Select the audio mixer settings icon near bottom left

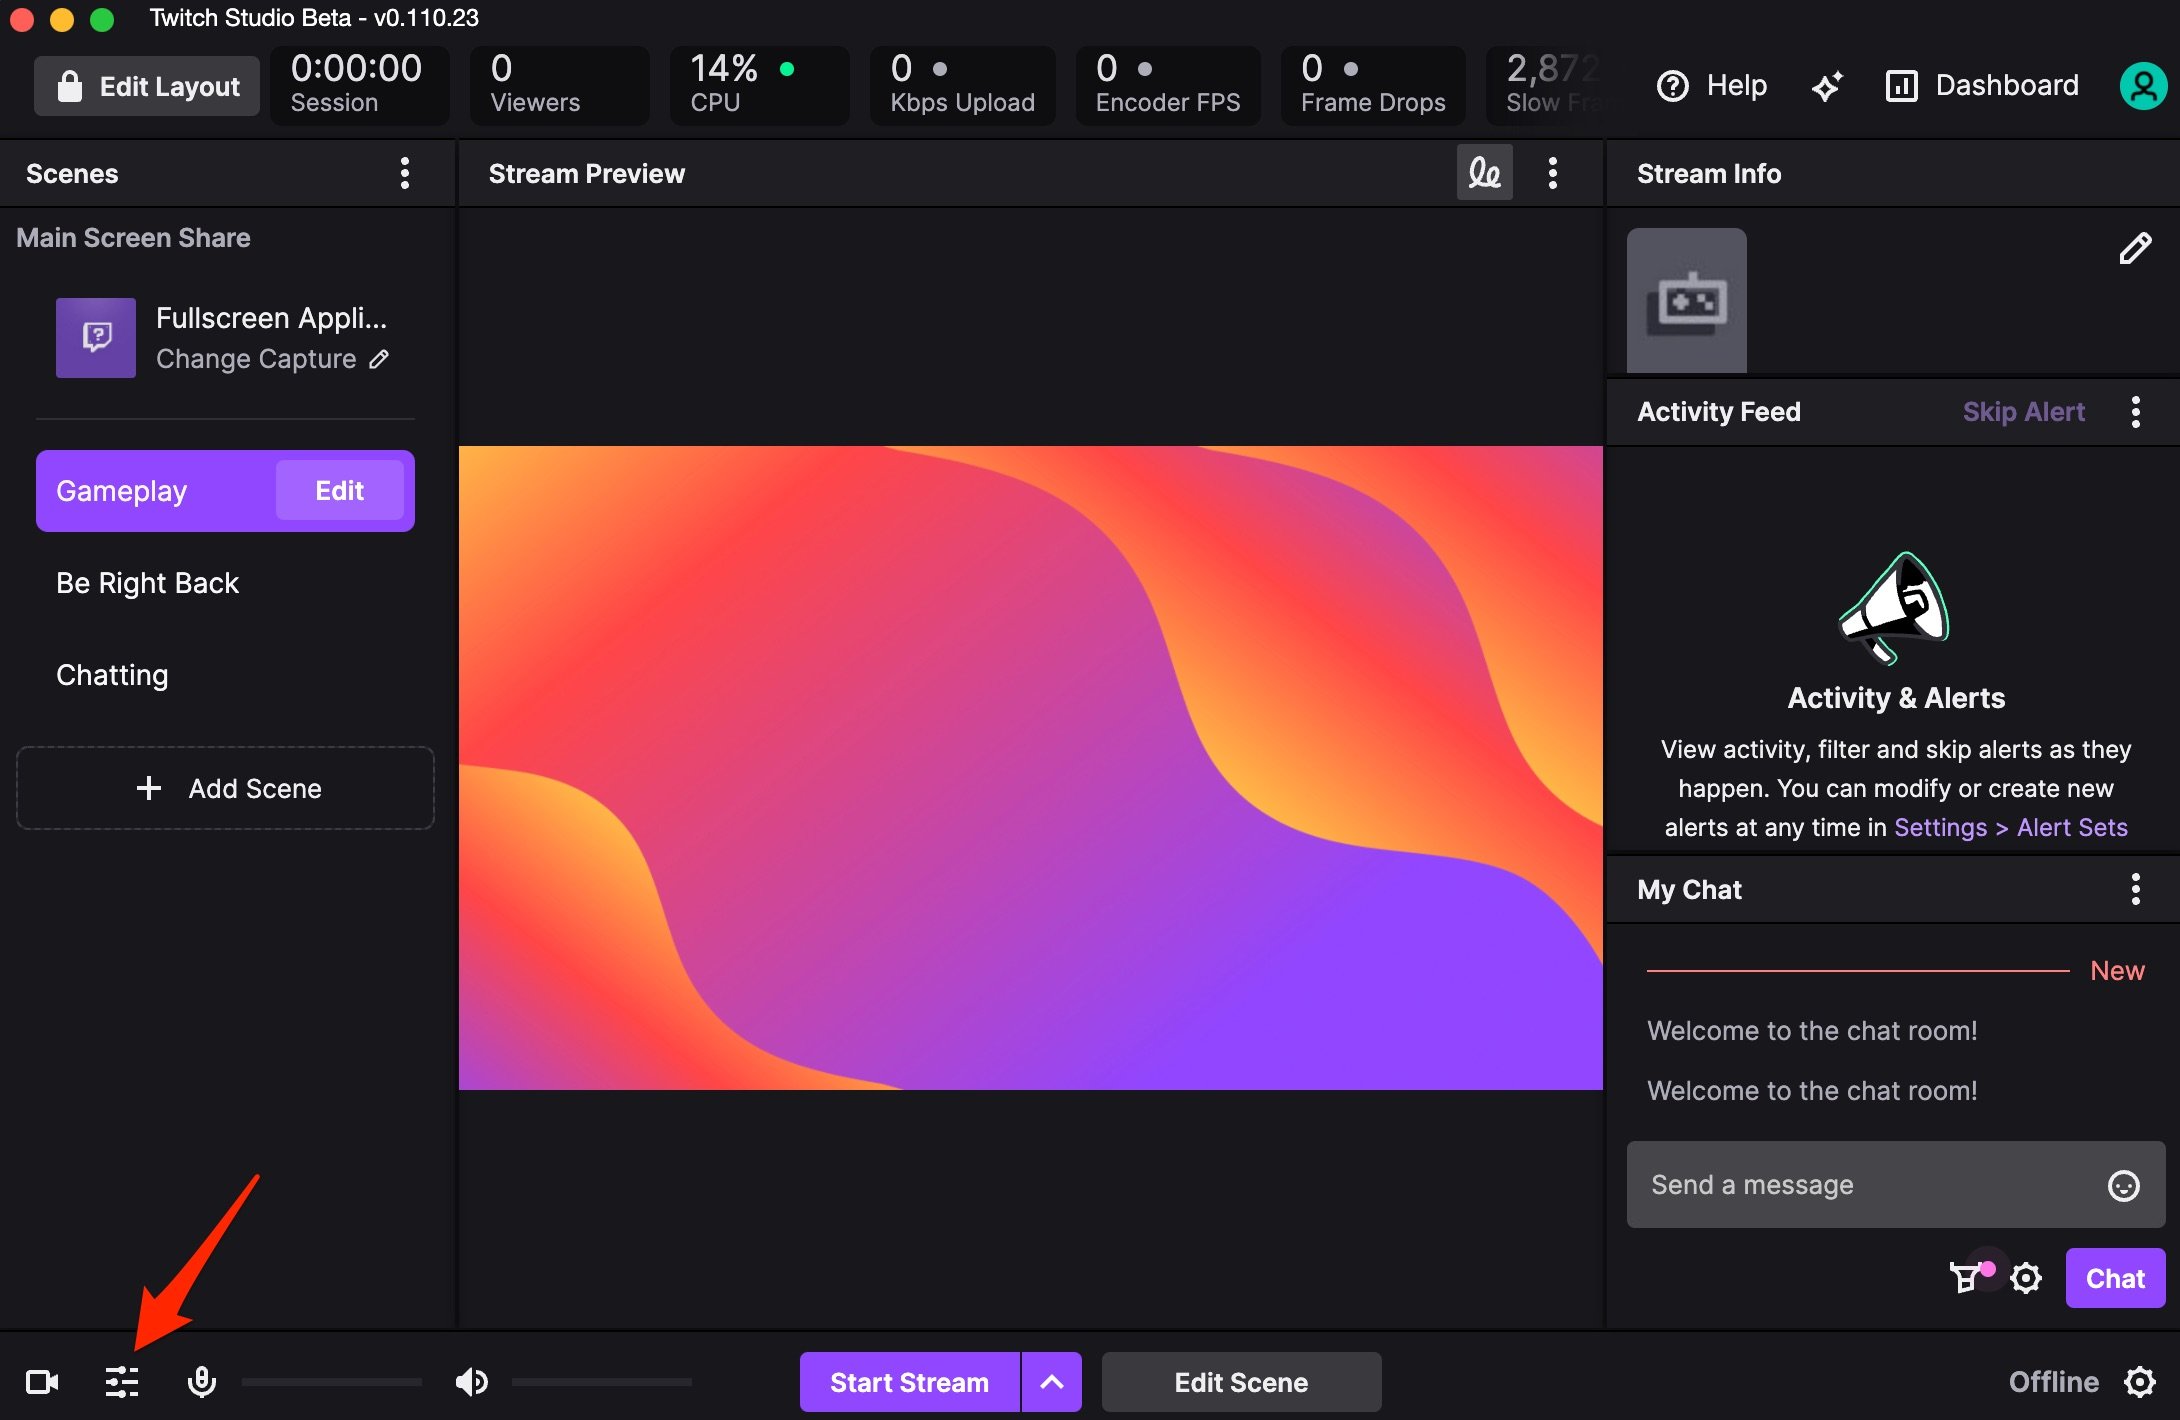pos(121,1382)
